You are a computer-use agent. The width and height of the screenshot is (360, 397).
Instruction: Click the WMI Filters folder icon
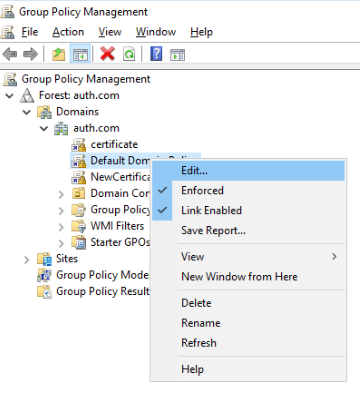tap(79, 226)
